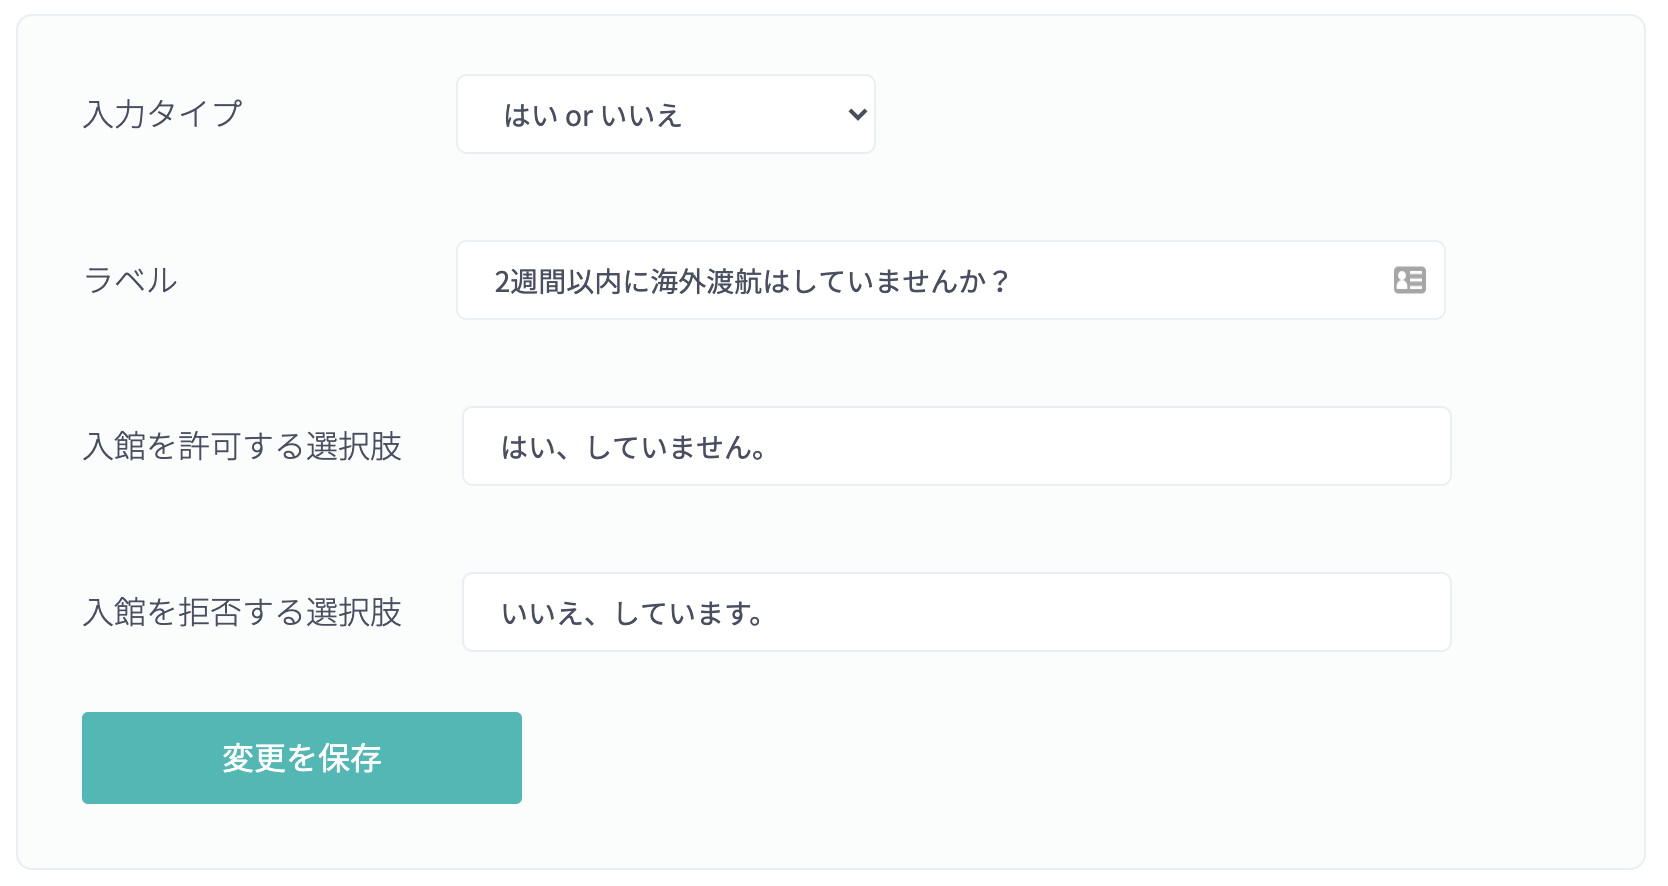This screenshot has width=1668, height=886.
Task: Place cursor in はい、していません。 text
Action: (x=634, y=447)
